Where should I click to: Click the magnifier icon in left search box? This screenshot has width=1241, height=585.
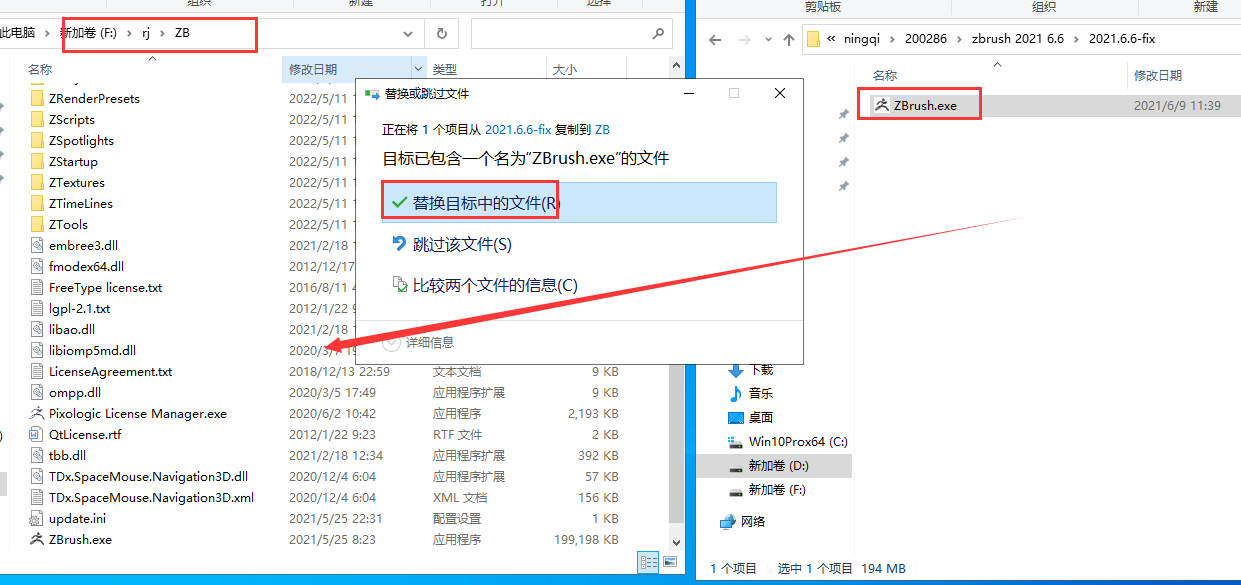point(658,33)
